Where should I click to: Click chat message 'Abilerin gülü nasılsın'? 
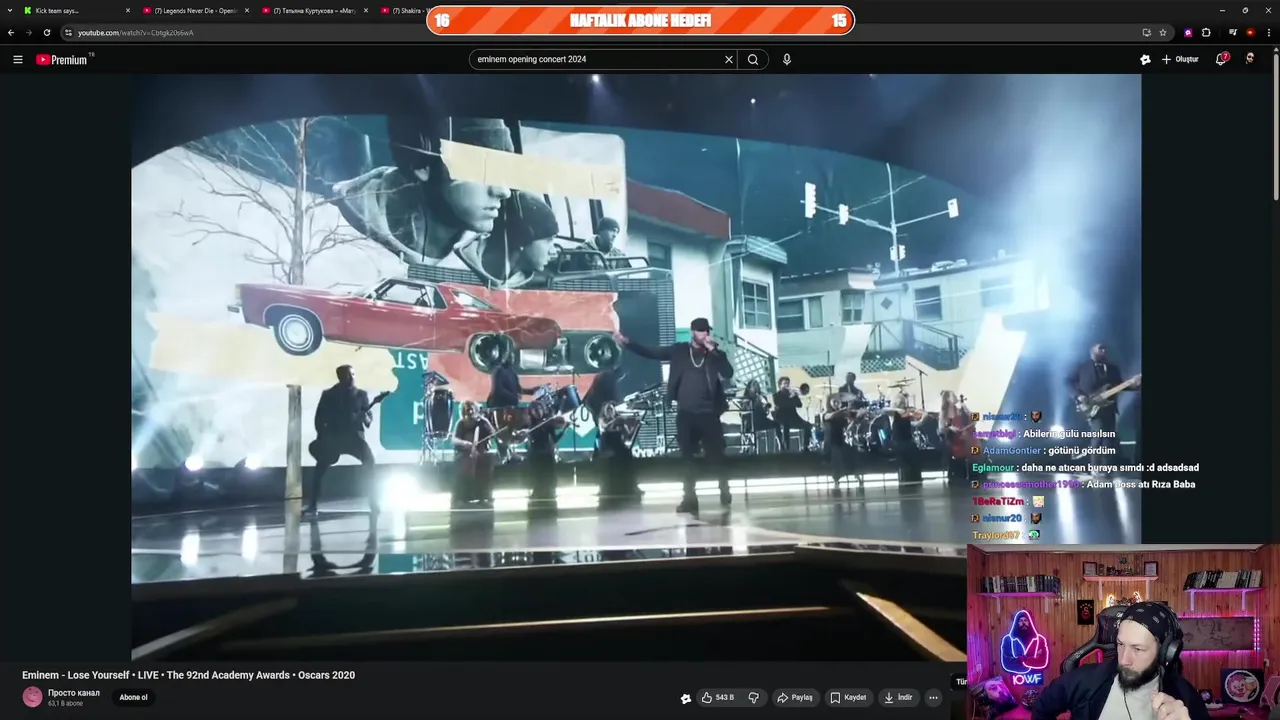coord(1067,434)
